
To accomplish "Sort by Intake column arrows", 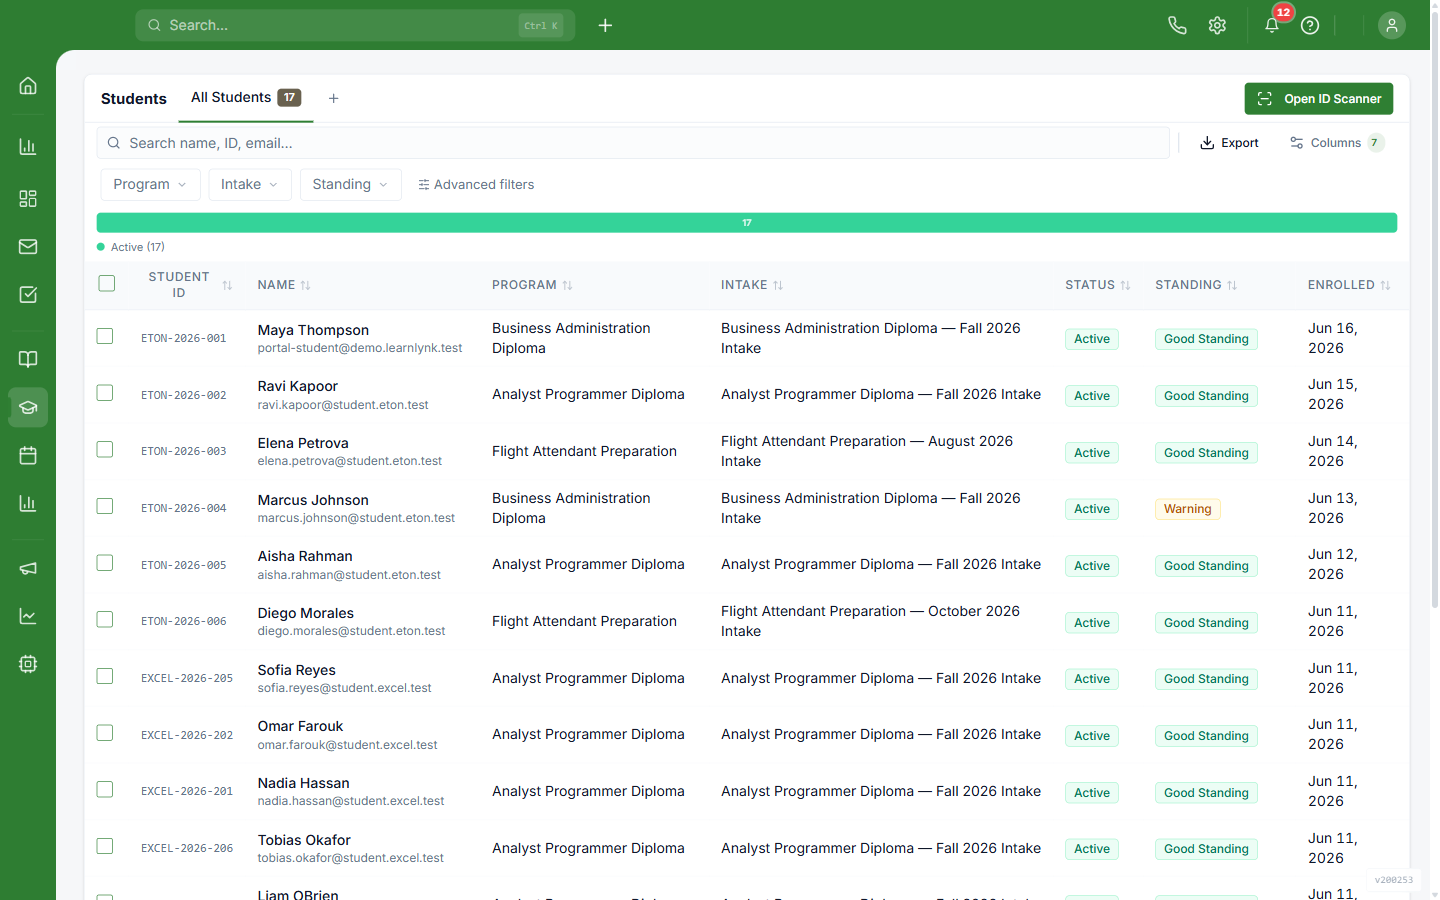I will [778, 285].
